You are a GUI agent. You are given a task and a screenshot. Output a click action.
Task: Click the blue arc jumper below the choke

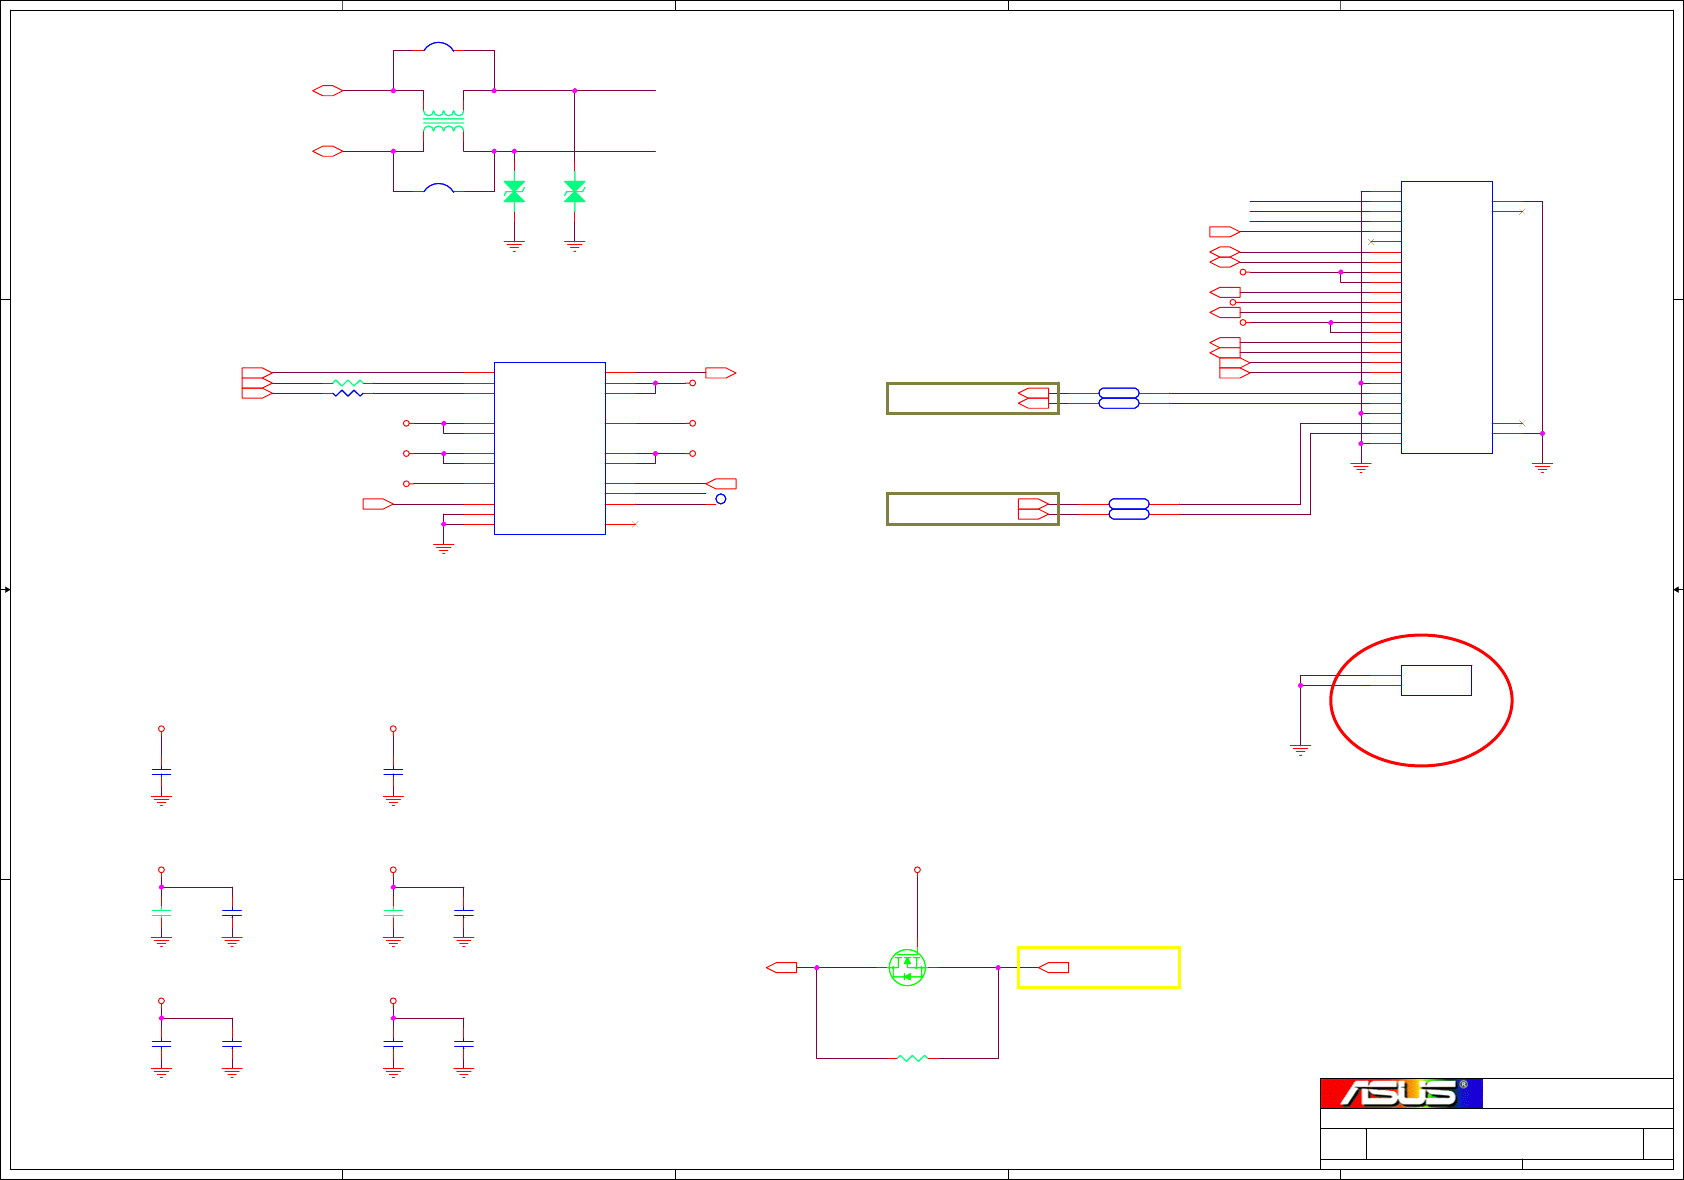(x=438, y=188)
